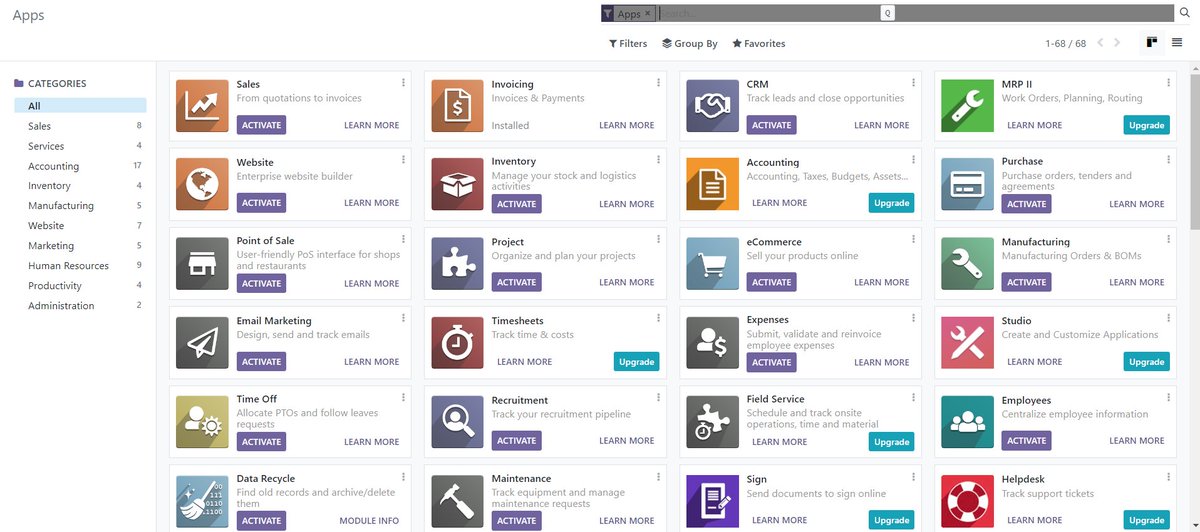The height and width of the screenshot is (532, 1200).
Task: Click the Accounting document icon
Action: [712, 184]
